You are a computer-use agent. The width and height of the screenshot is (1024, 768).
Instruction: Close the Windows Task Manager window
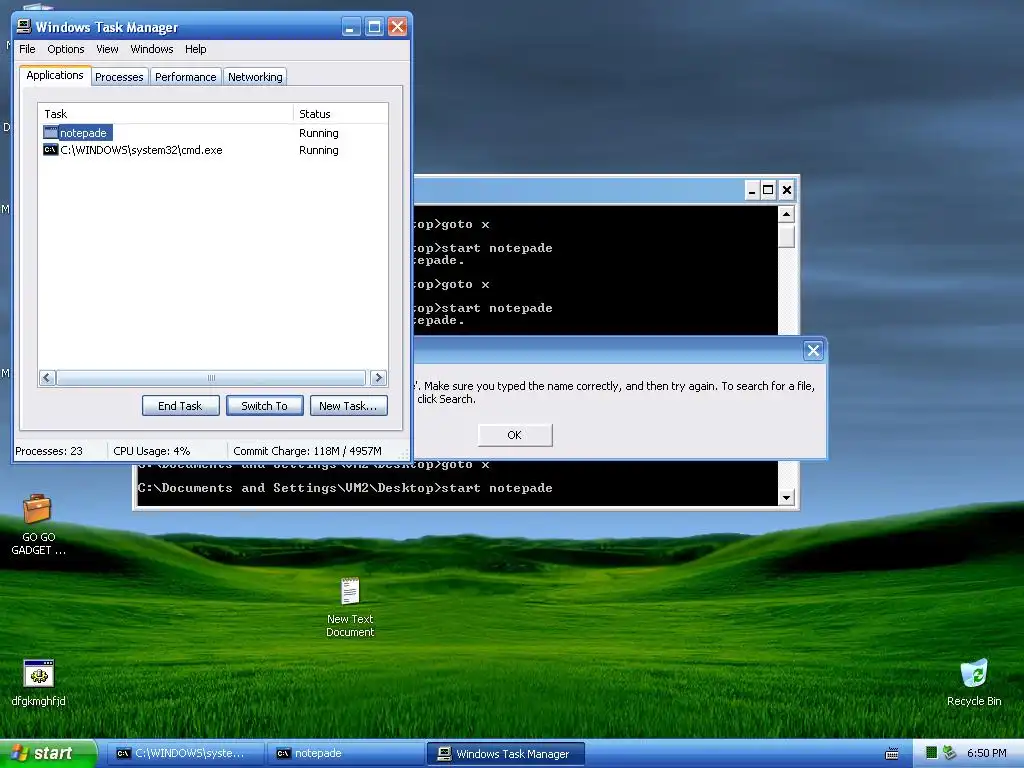click(x=397, y=27)
